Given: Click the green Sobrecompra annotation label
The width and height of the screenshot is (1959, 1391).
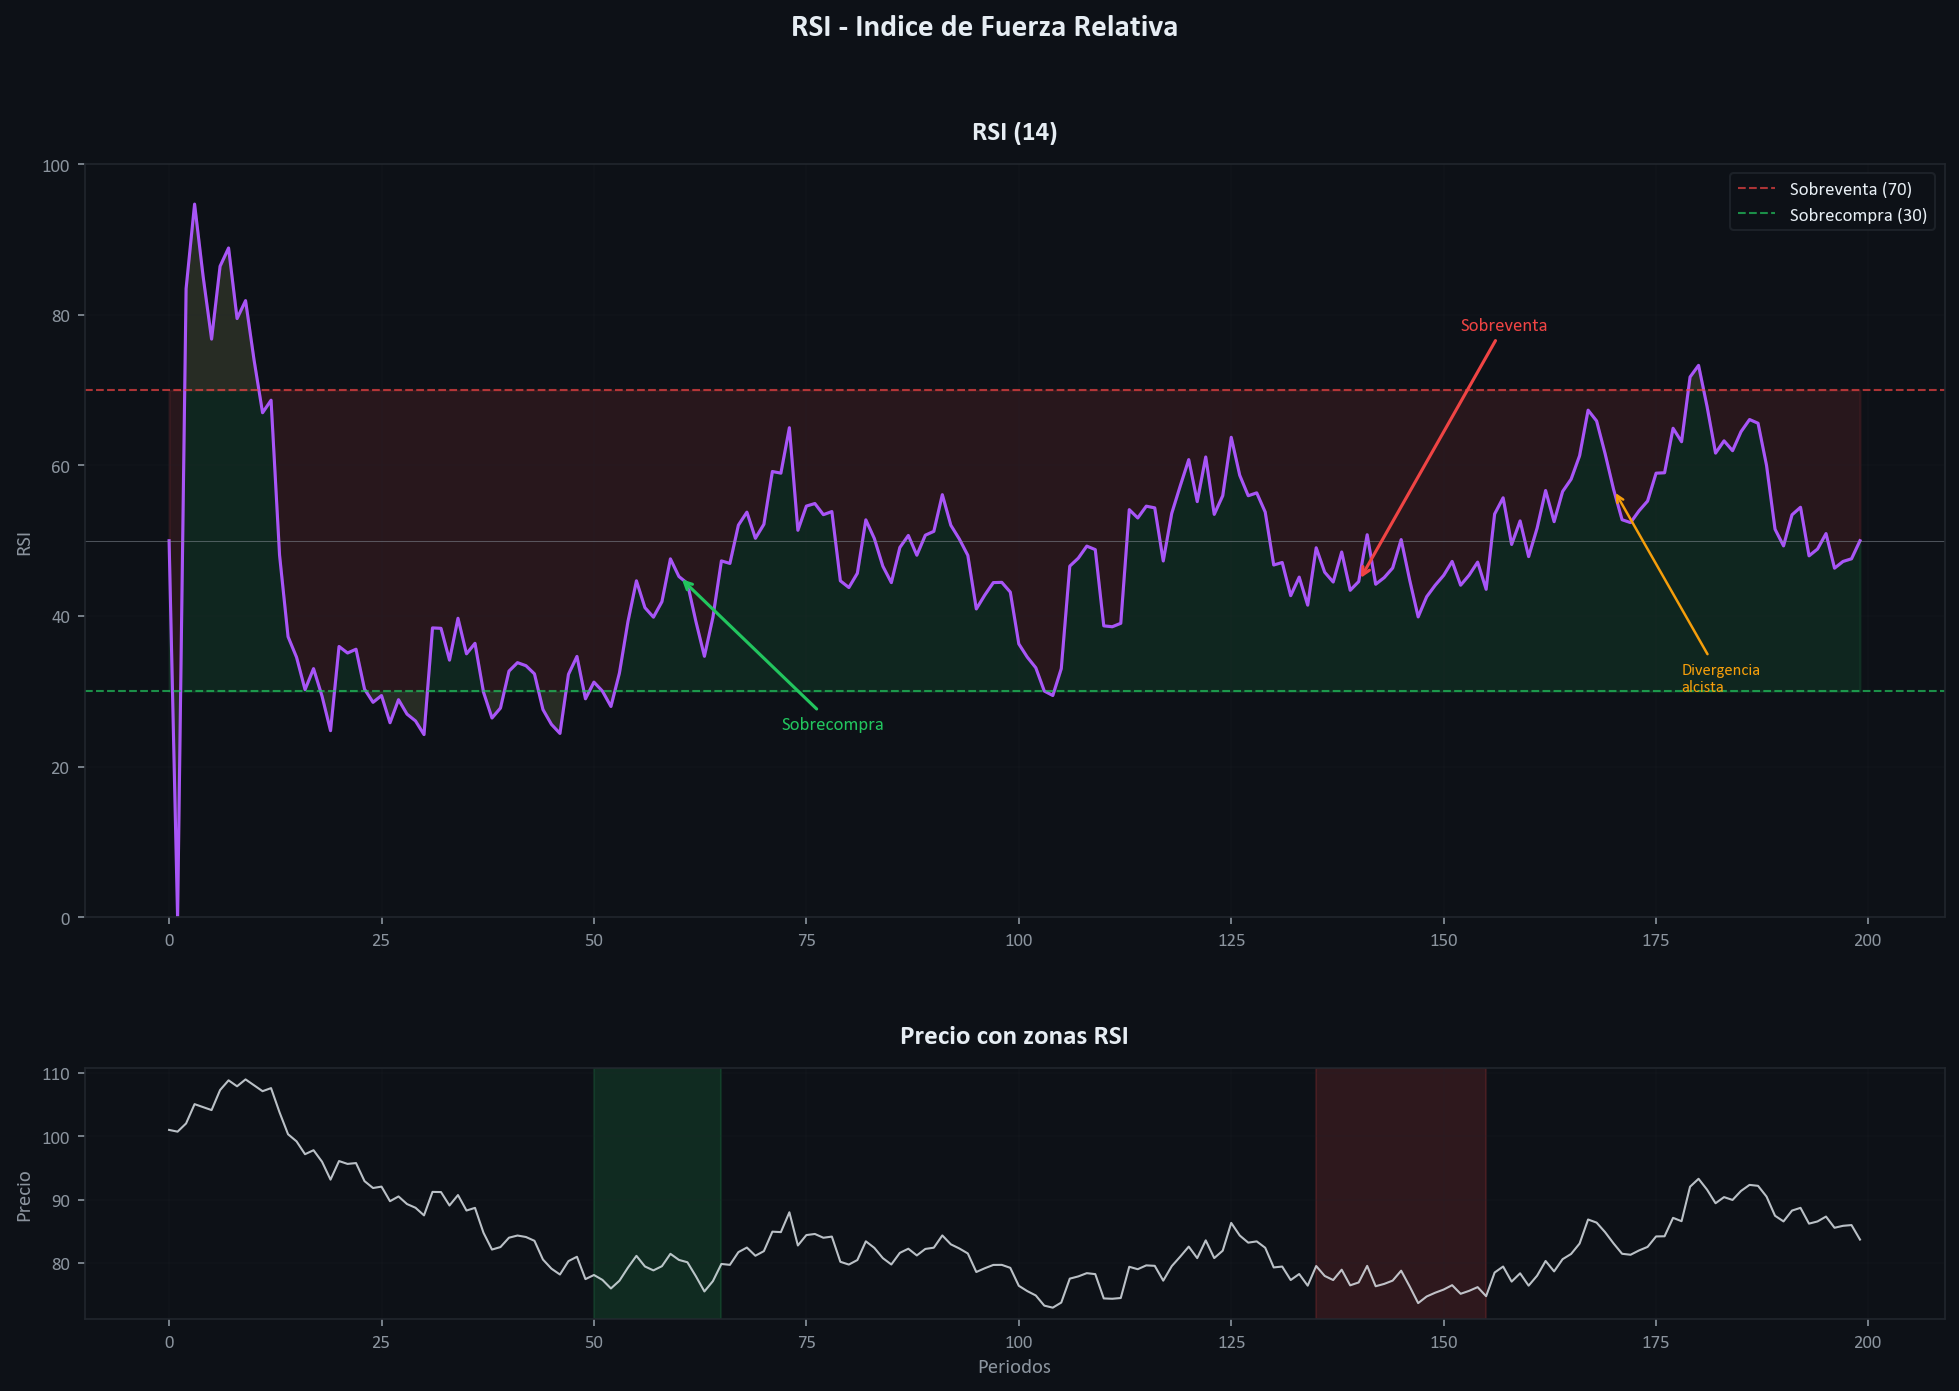Looking at the screenshot, I should [832, 725].
